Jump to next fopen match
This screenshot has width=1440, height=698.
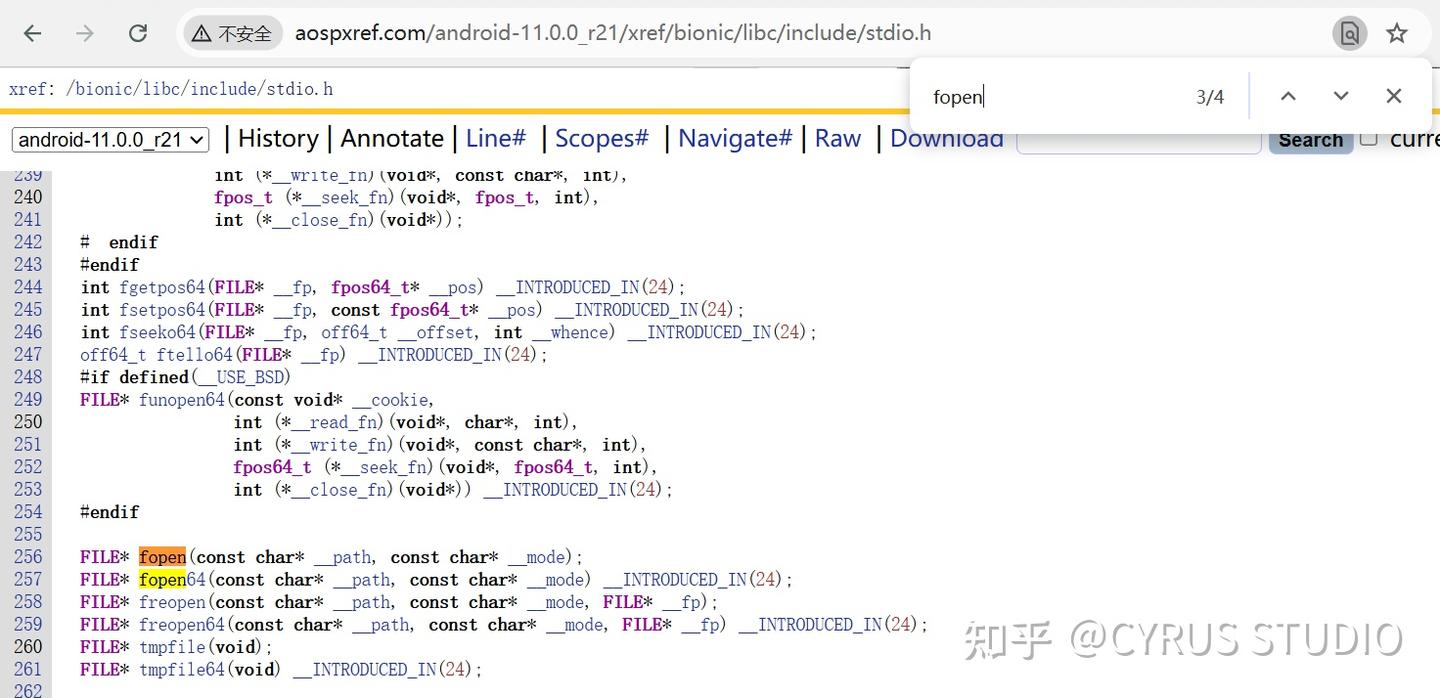tap(1341, 96)
